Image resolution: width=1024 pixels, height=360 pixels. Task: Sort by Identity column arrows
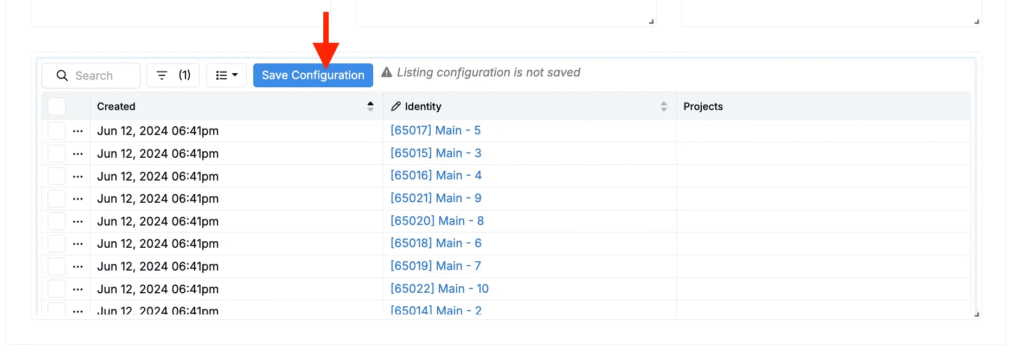point(664,106)
